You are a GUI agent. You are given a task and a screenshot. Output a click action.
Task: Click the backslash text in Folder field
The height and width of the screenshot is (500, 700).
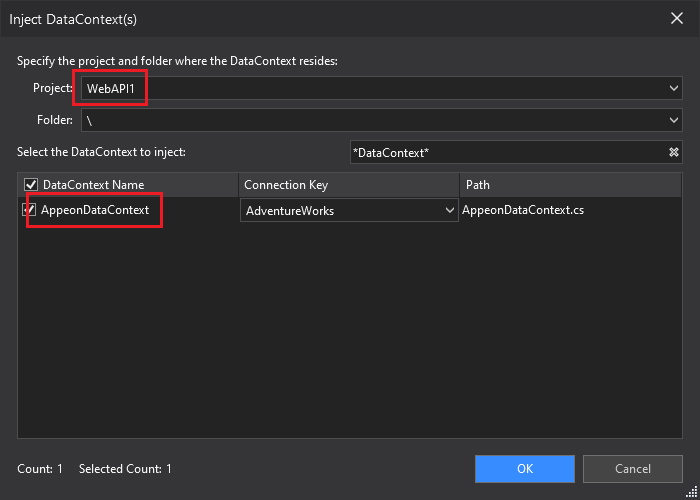click(89, 120)
